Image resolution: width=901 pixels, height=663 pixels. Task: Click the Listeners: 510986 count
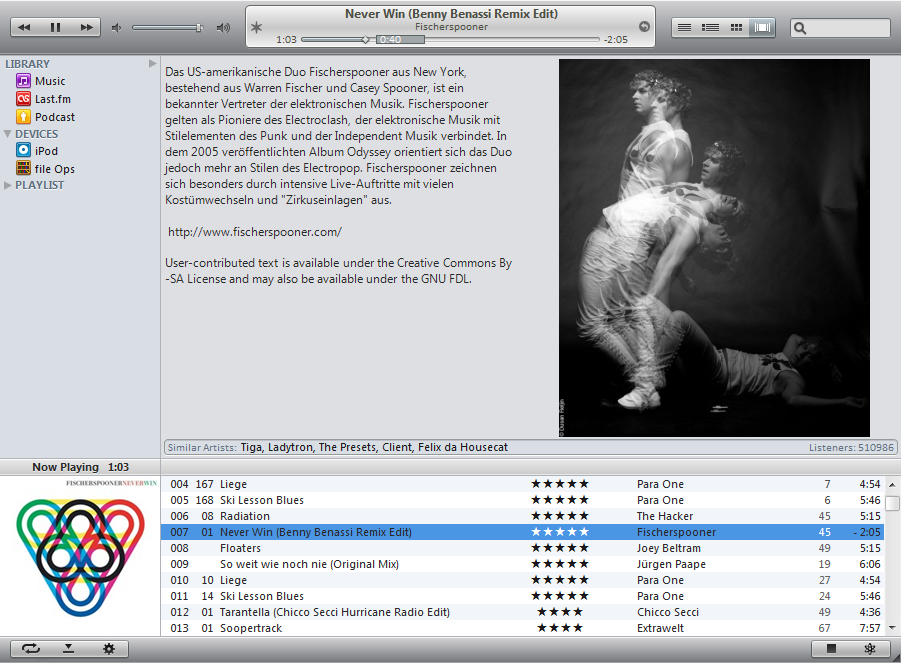tap(852, 447)
